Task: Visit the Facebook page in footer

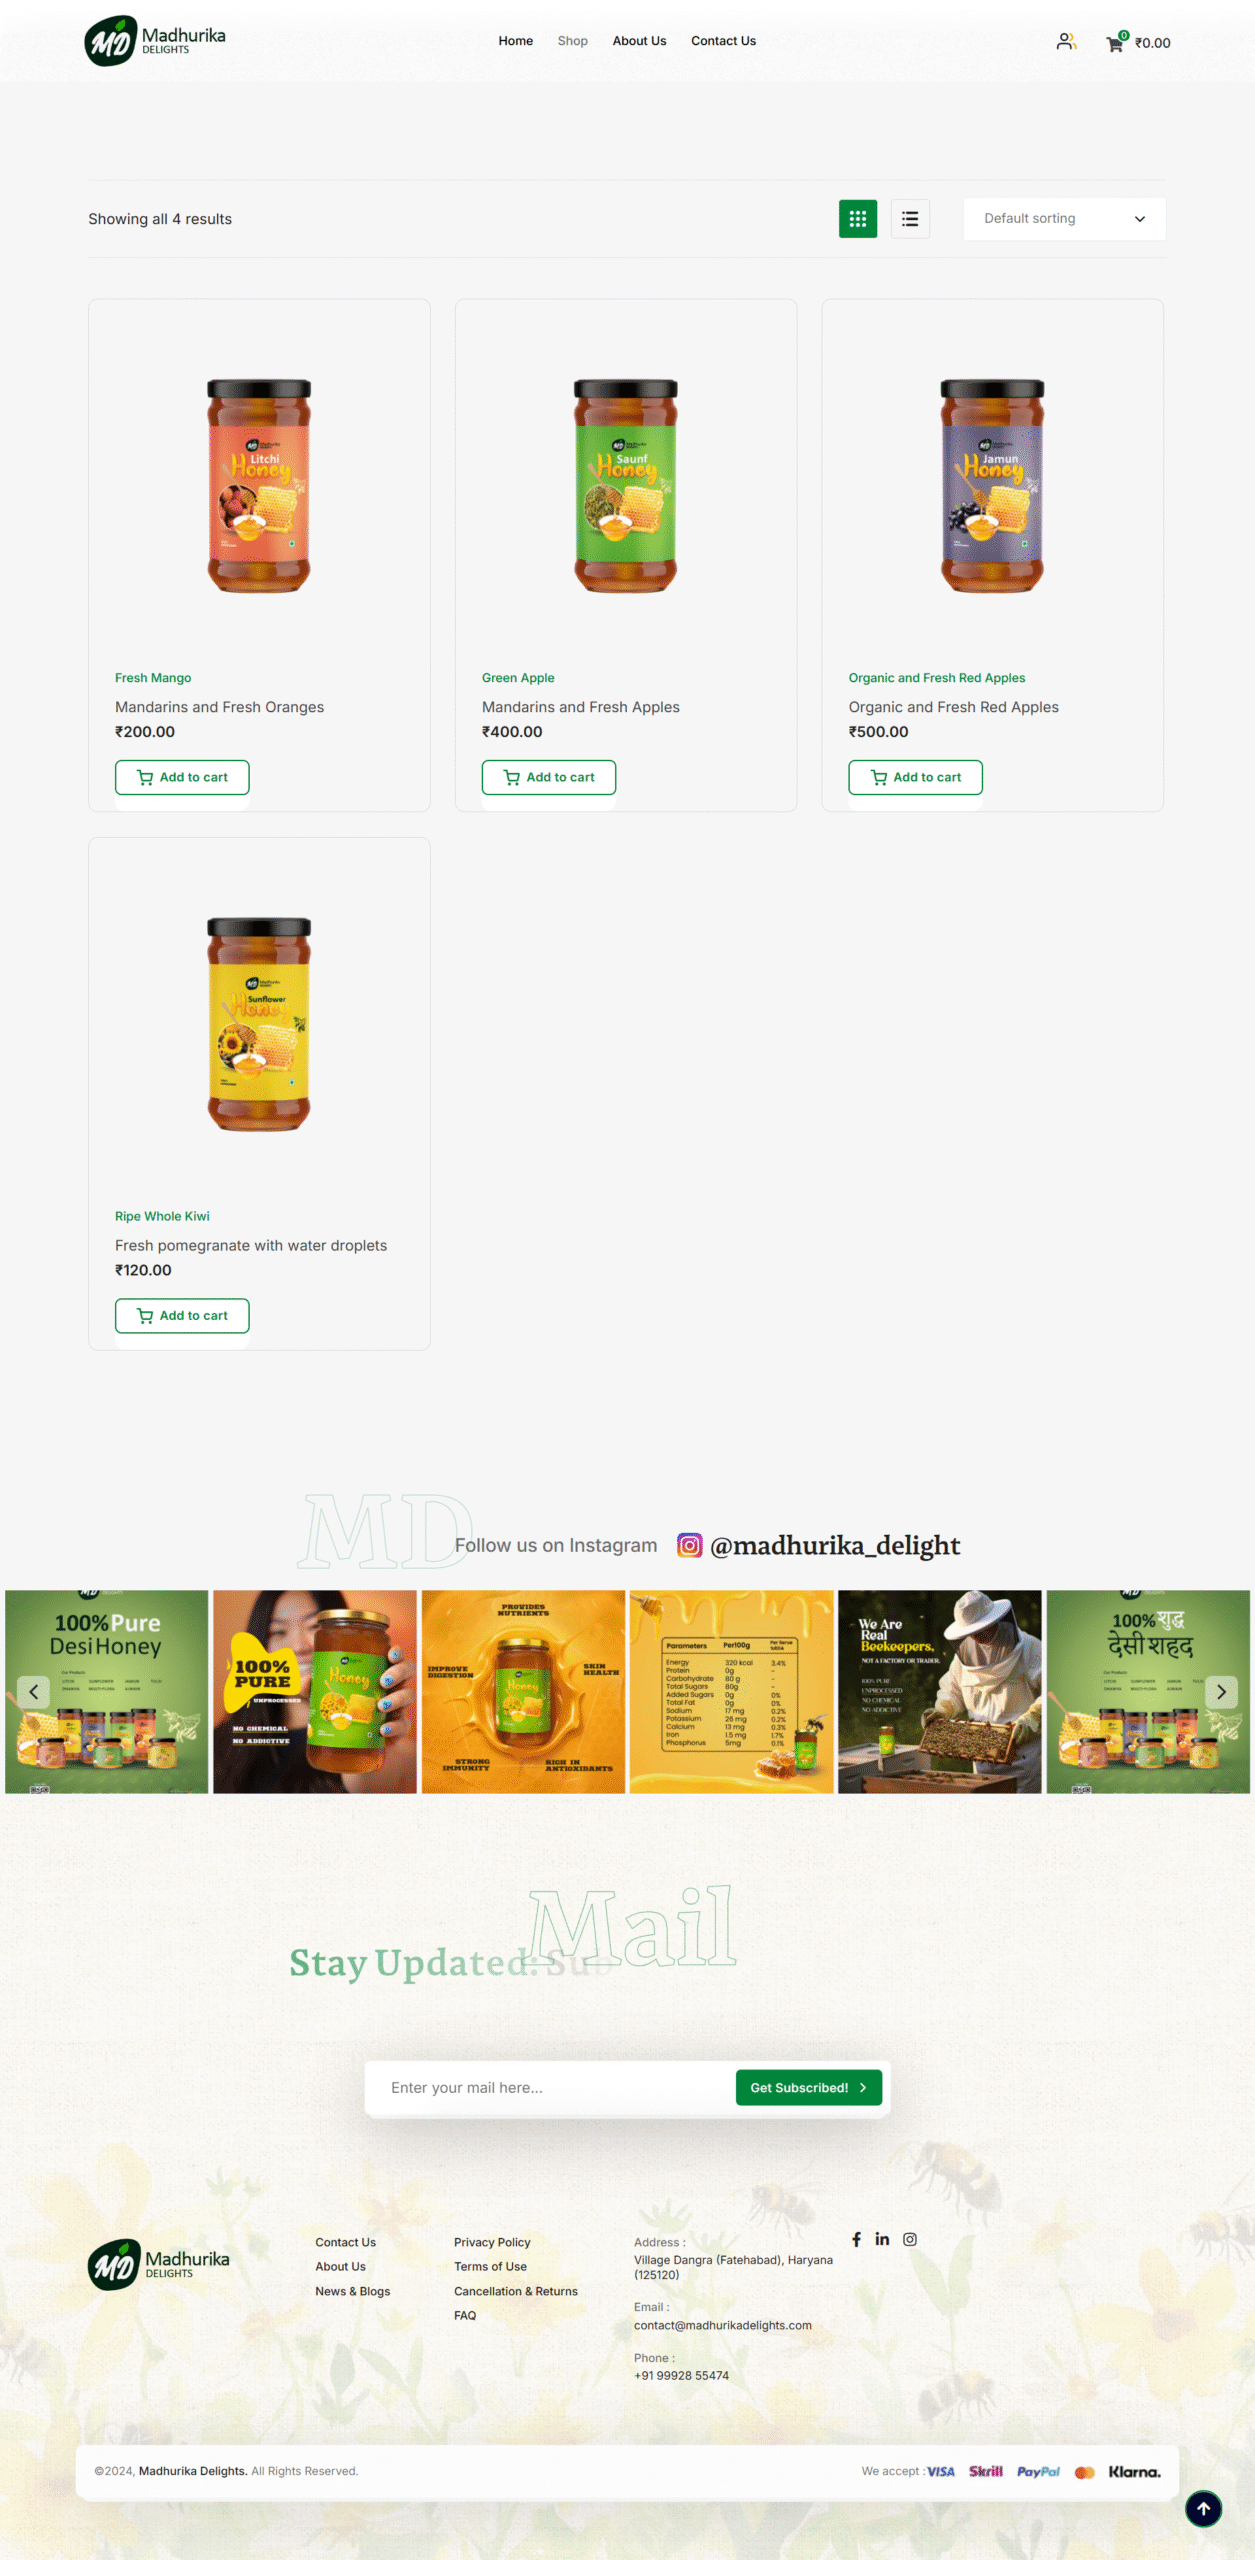Action: point(856,2239)
